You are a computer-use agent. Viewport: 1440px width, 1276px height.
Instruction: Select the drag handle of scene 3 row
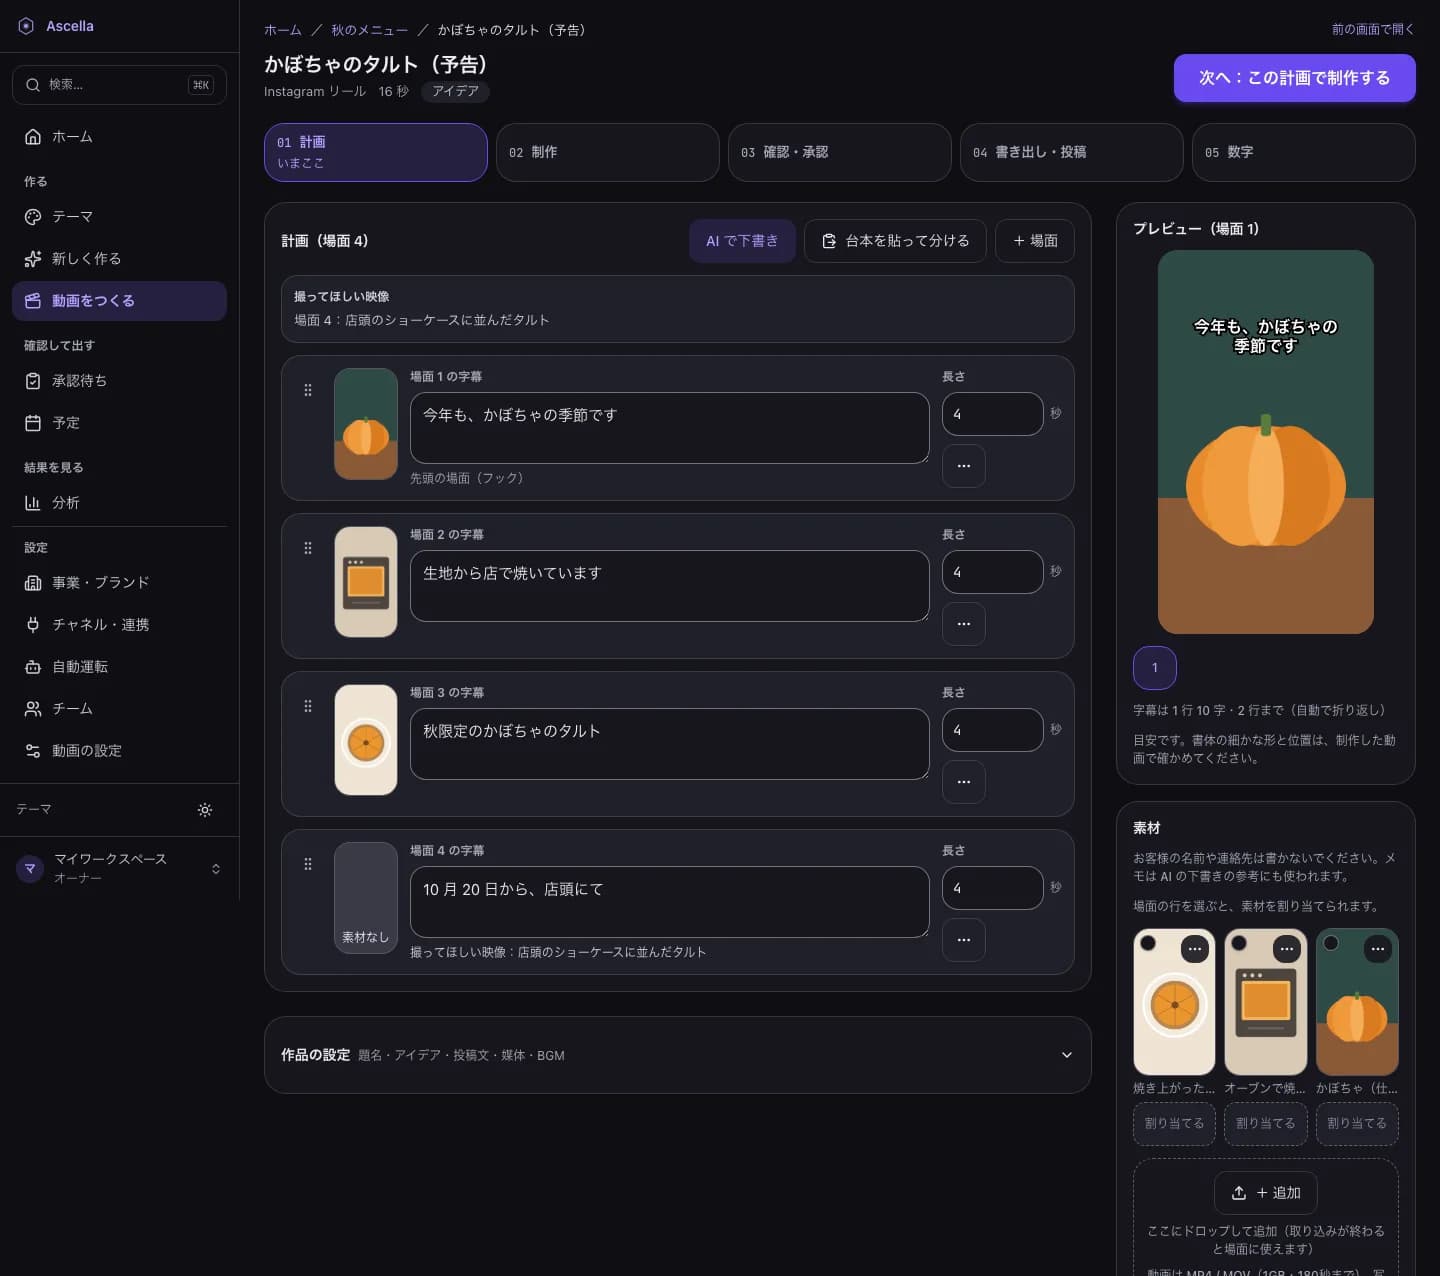[x=308, y=706]
